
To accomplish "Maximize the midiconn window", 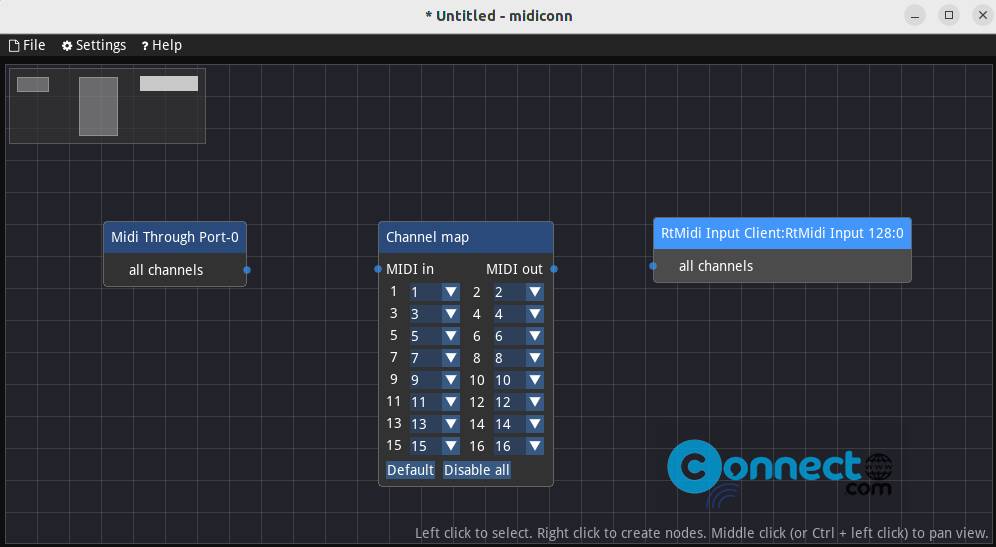I will (x=949, y=16).
